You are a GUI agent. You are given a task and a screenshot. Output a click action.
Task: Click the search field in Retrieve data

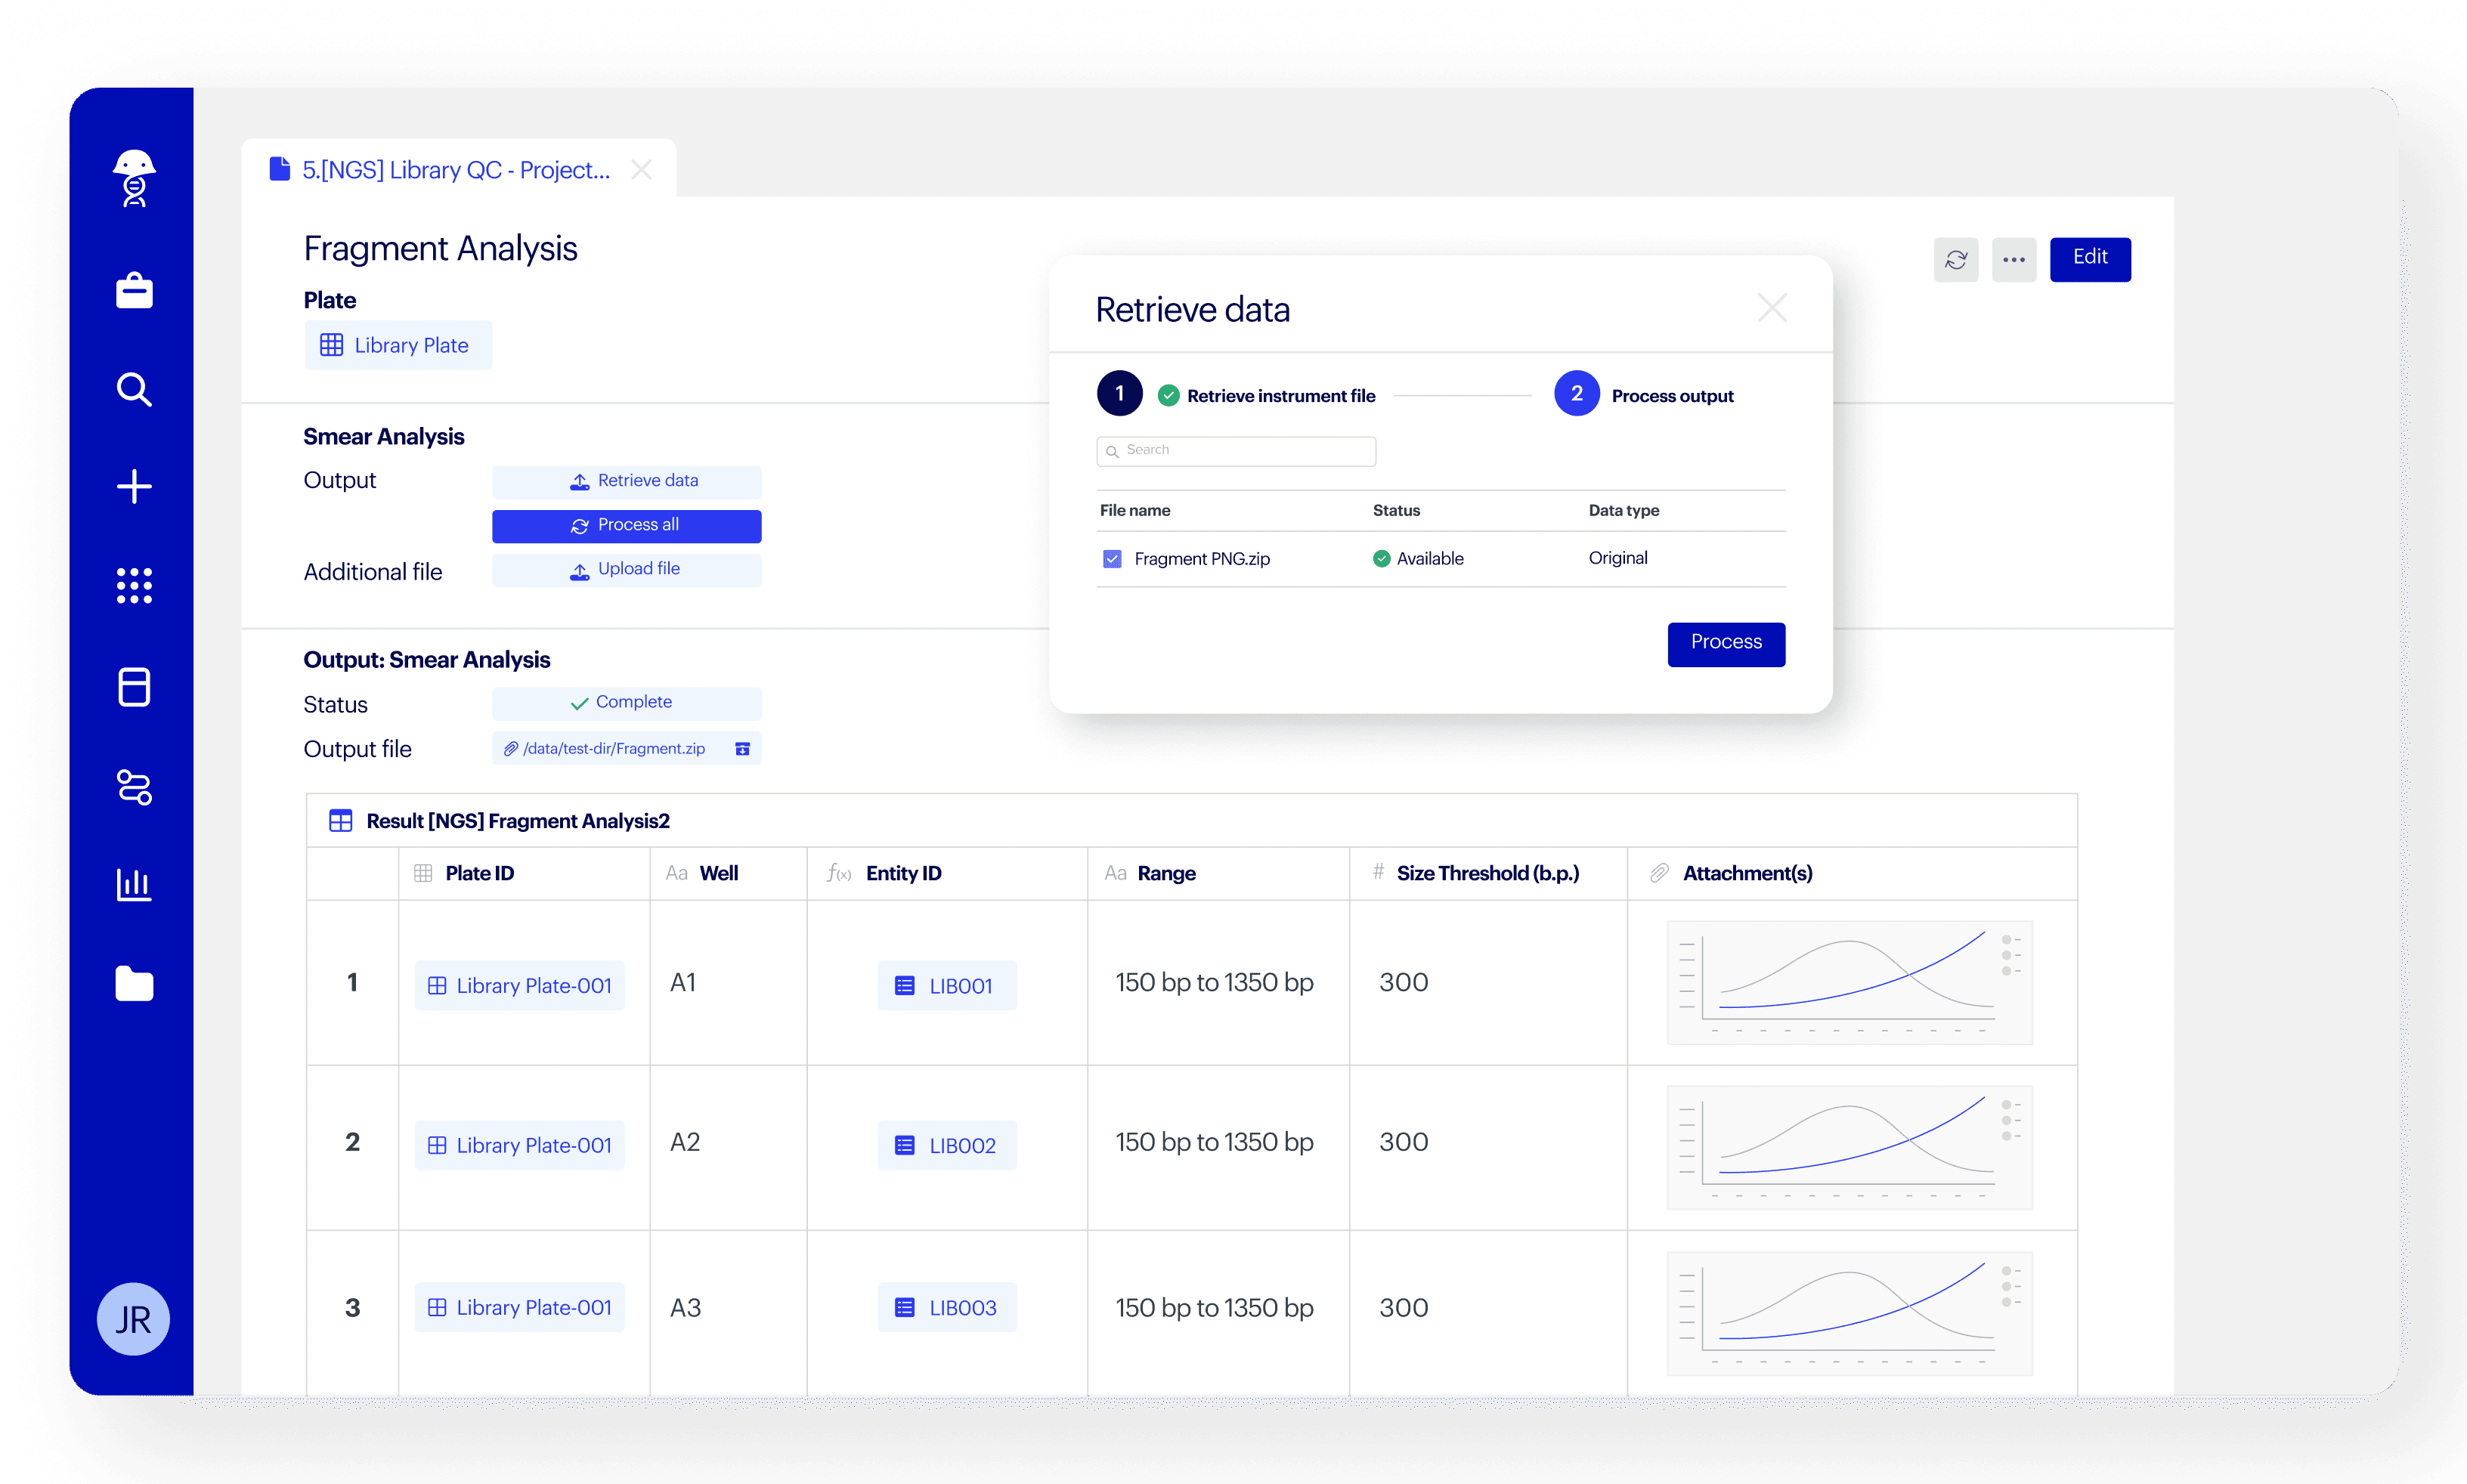[x=1236, y=451]
